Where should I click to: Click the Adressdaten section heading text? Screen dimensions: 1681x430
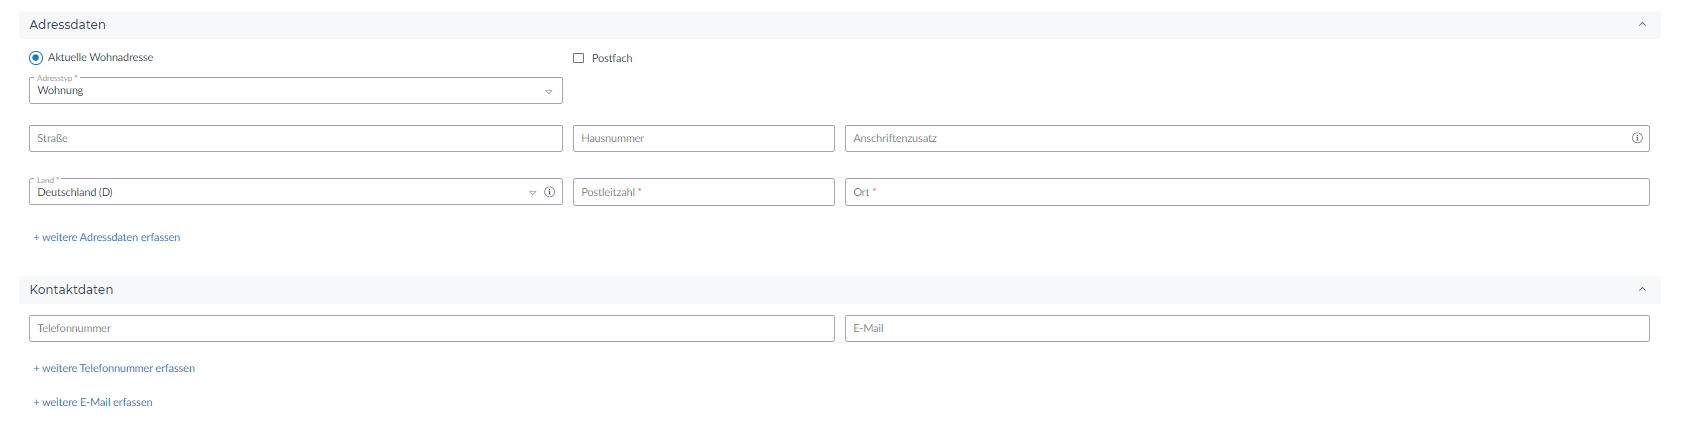pos(67,24)
